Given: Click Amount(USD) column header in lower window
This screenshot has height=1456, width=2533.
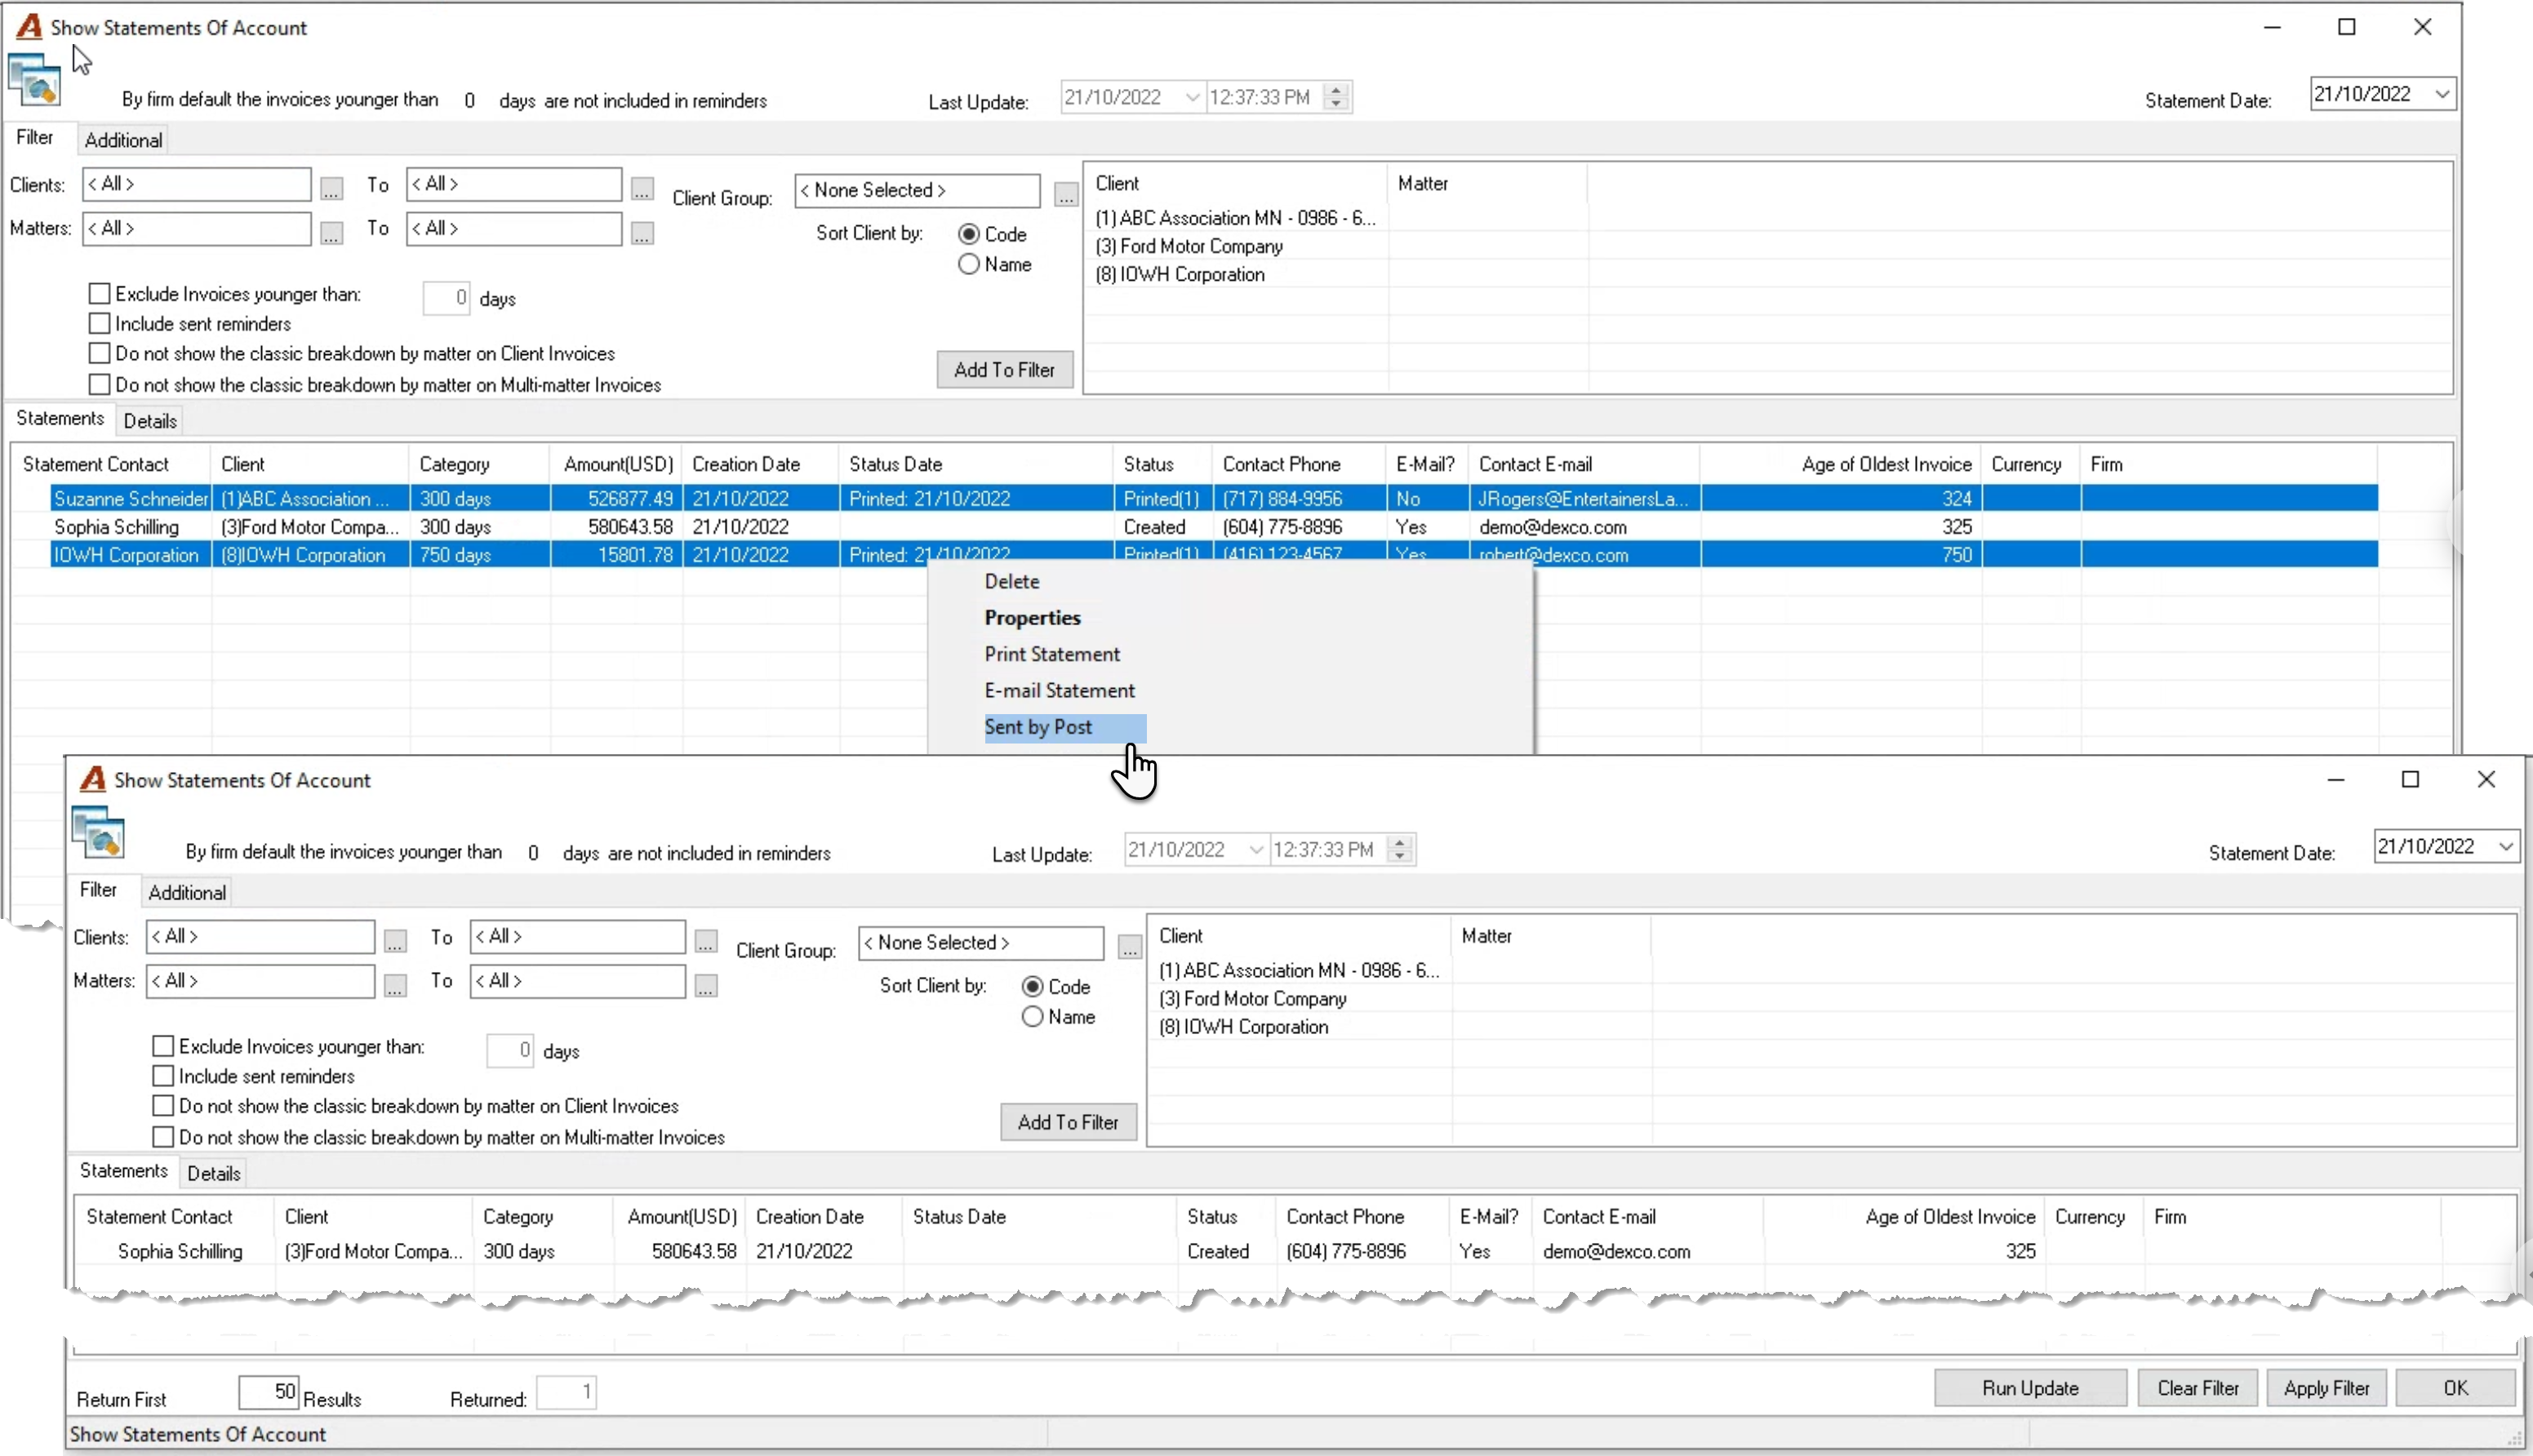Looking at the screenshot, I should [682, 1217].
